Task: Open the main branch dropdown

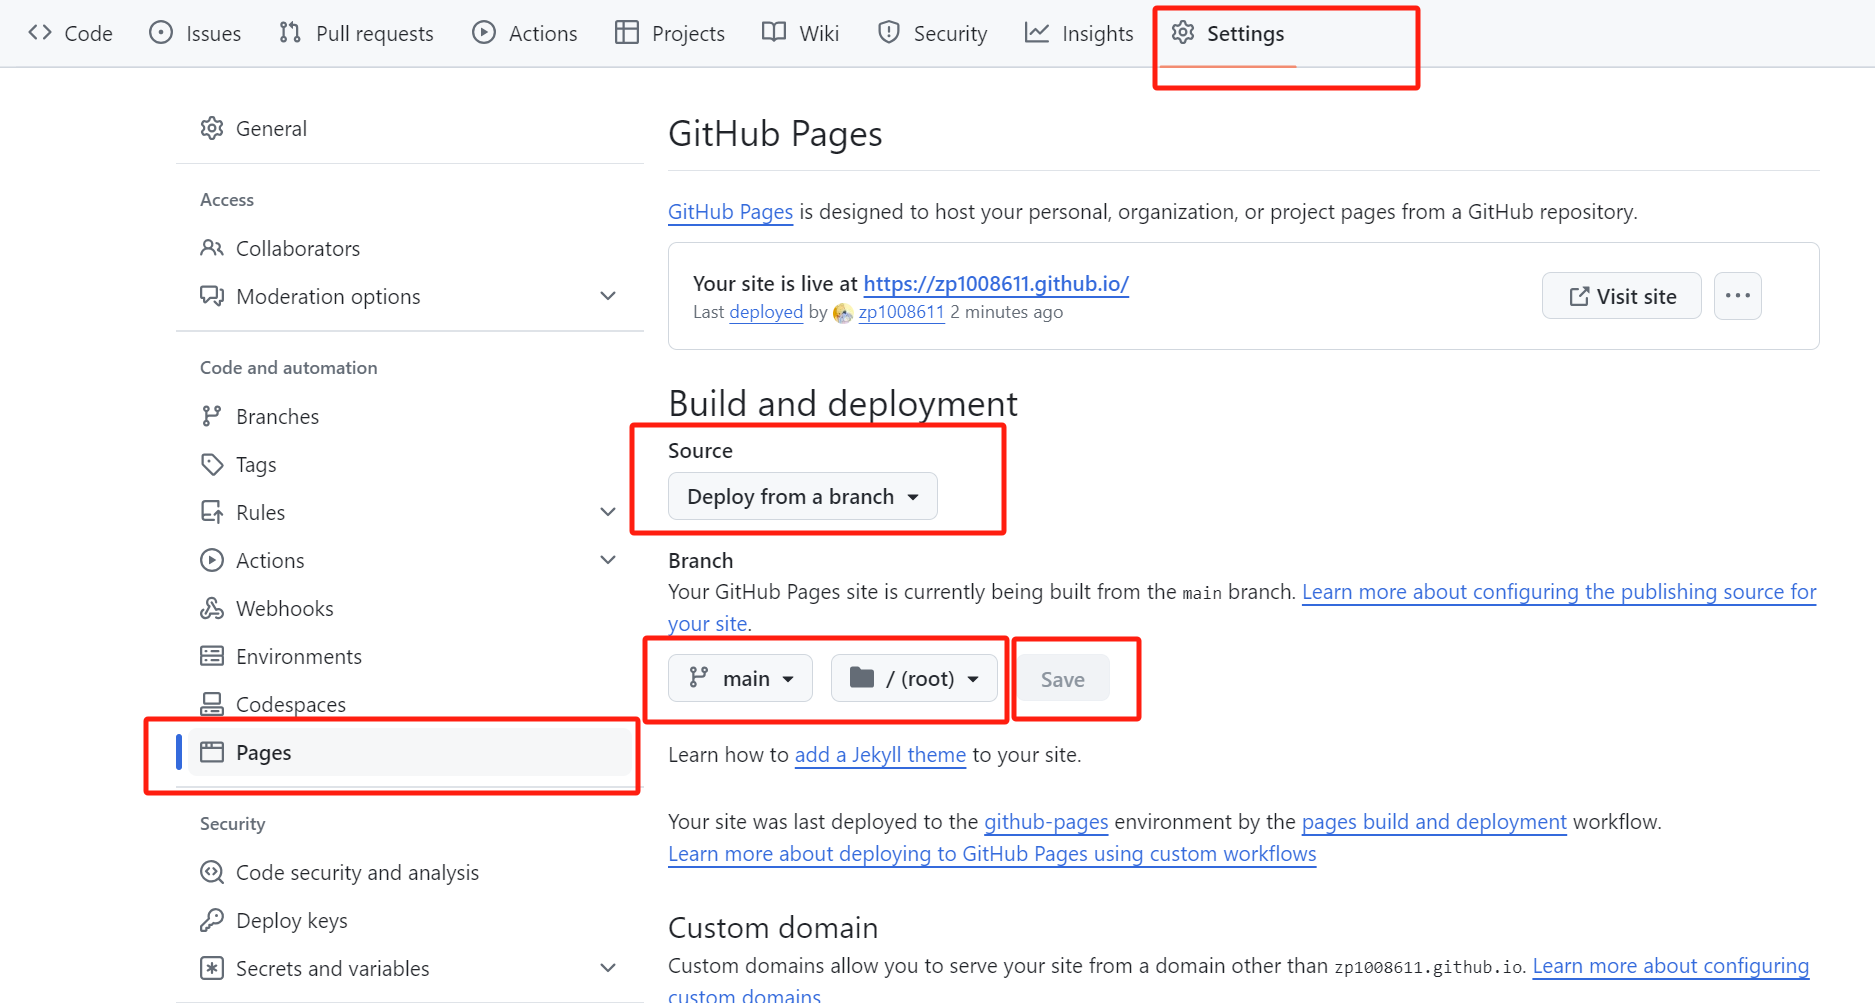Action: (x=740, y=678)
